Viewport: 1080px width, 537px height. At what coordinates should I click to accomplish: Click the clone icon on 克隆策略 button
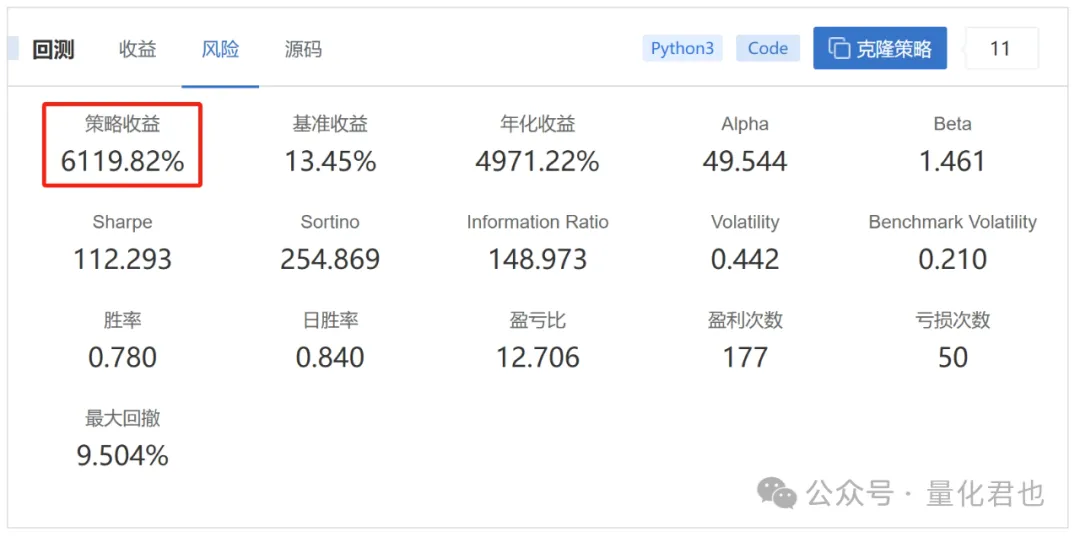(x=838, y=49)
